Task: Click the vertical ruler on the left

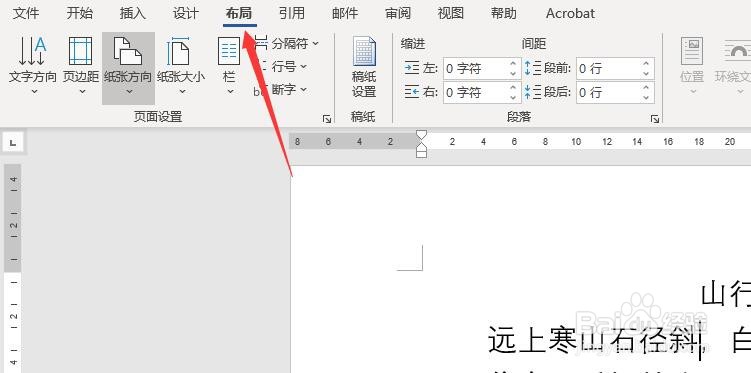Action: pos(13,268)
